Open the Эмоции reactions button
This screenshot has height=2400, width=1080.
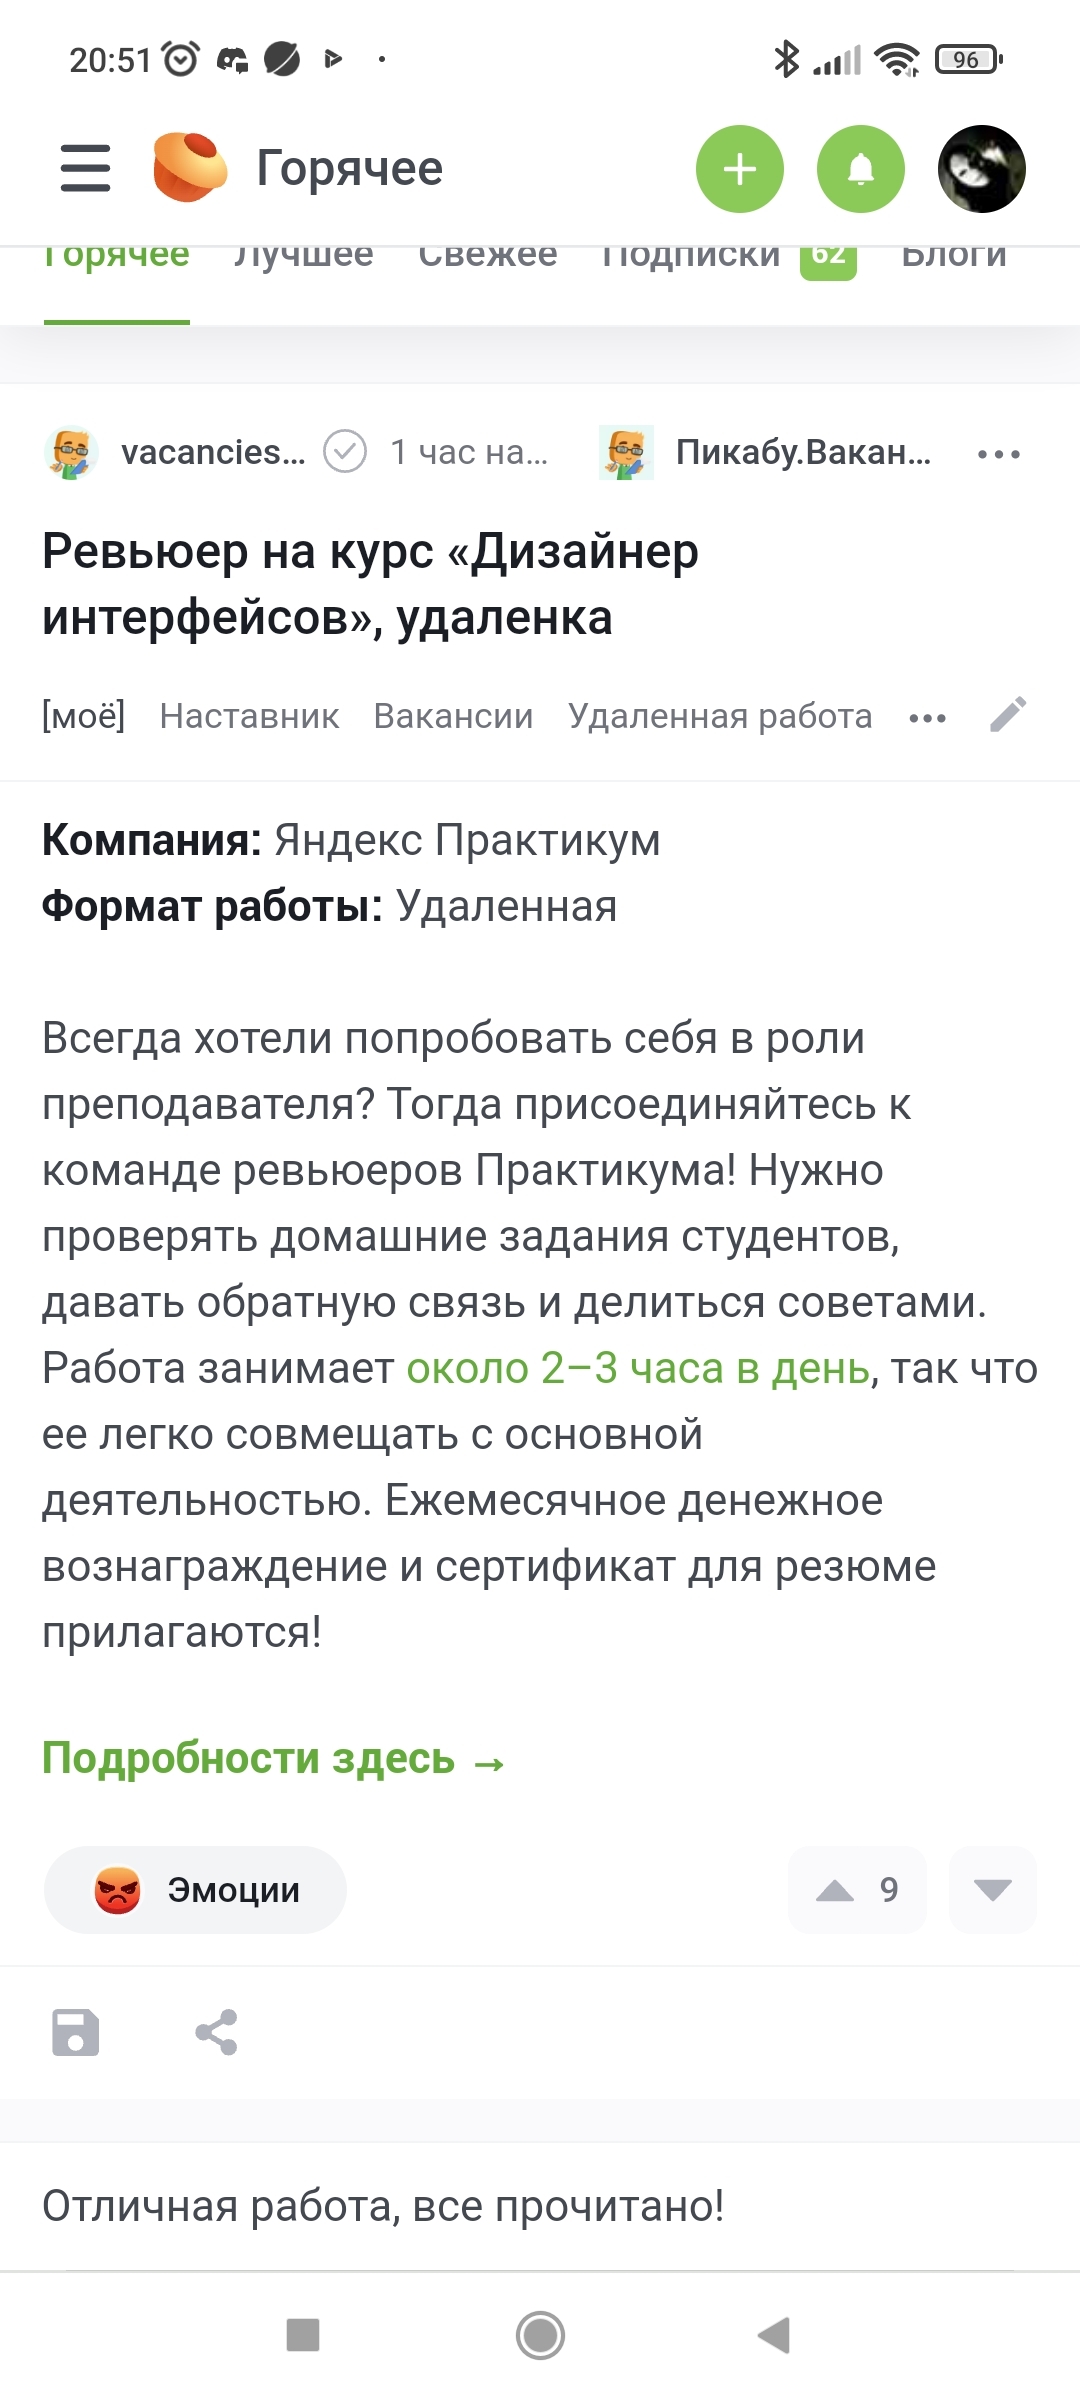(x=196, y=1890)
